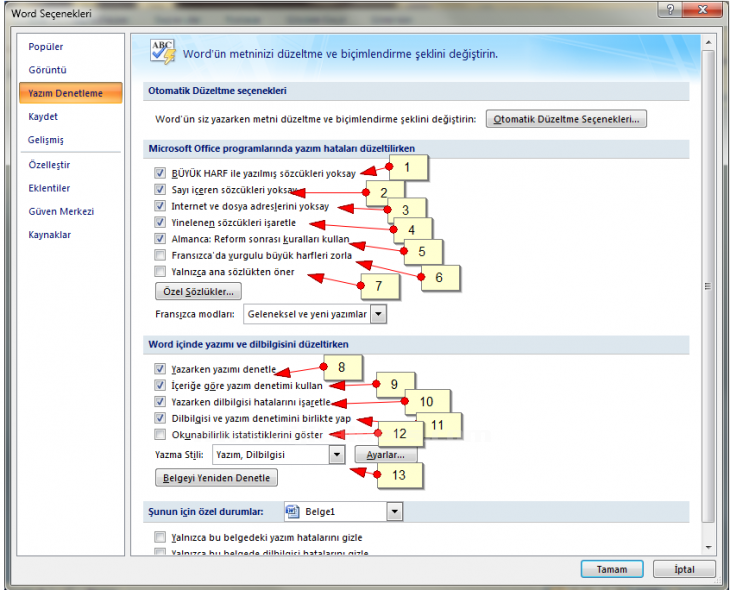Image resolution: width=730 pixels, height=590 pixels.
Task: Enable 'Fransızca'da vurgulu büyük harfleri zorla'
Action: (x=160, y=255)
